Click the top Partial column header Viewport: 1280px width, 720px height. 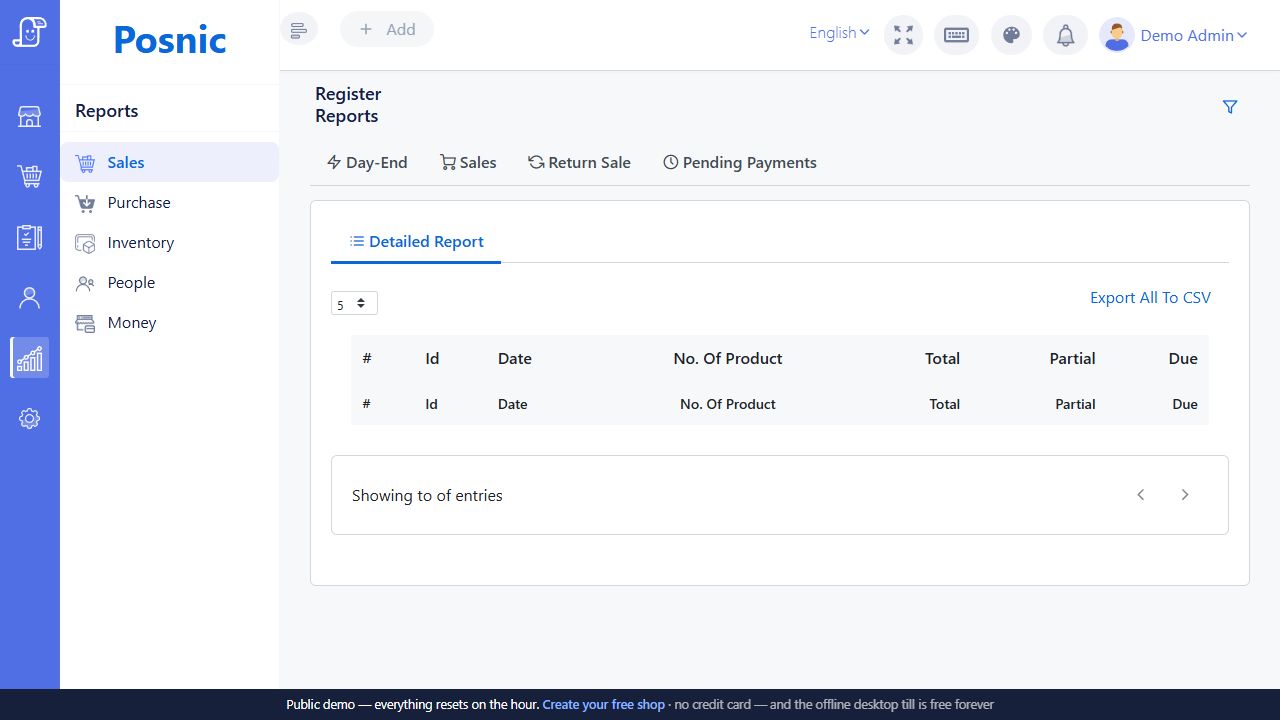click(1072, 358)
